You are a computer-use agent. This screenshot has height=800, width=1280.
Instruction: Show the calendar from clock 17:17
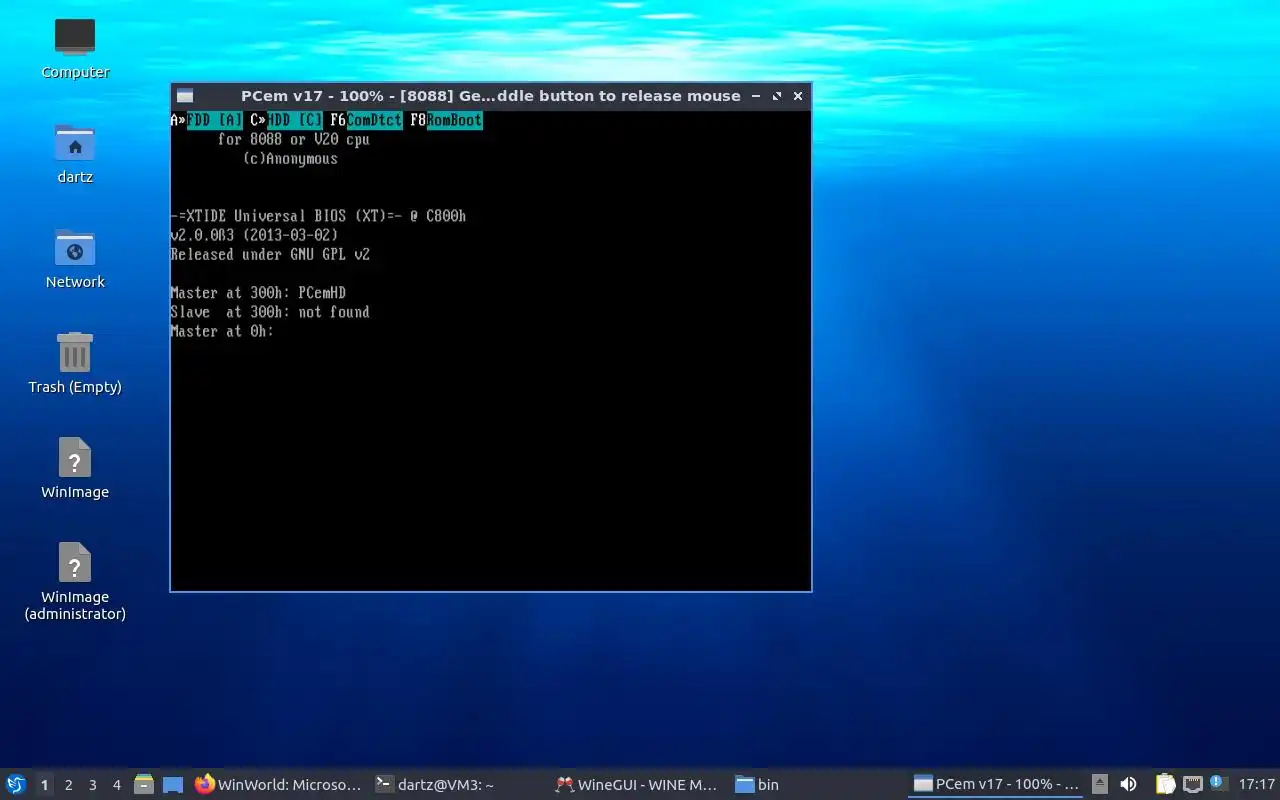point(1256,785)
